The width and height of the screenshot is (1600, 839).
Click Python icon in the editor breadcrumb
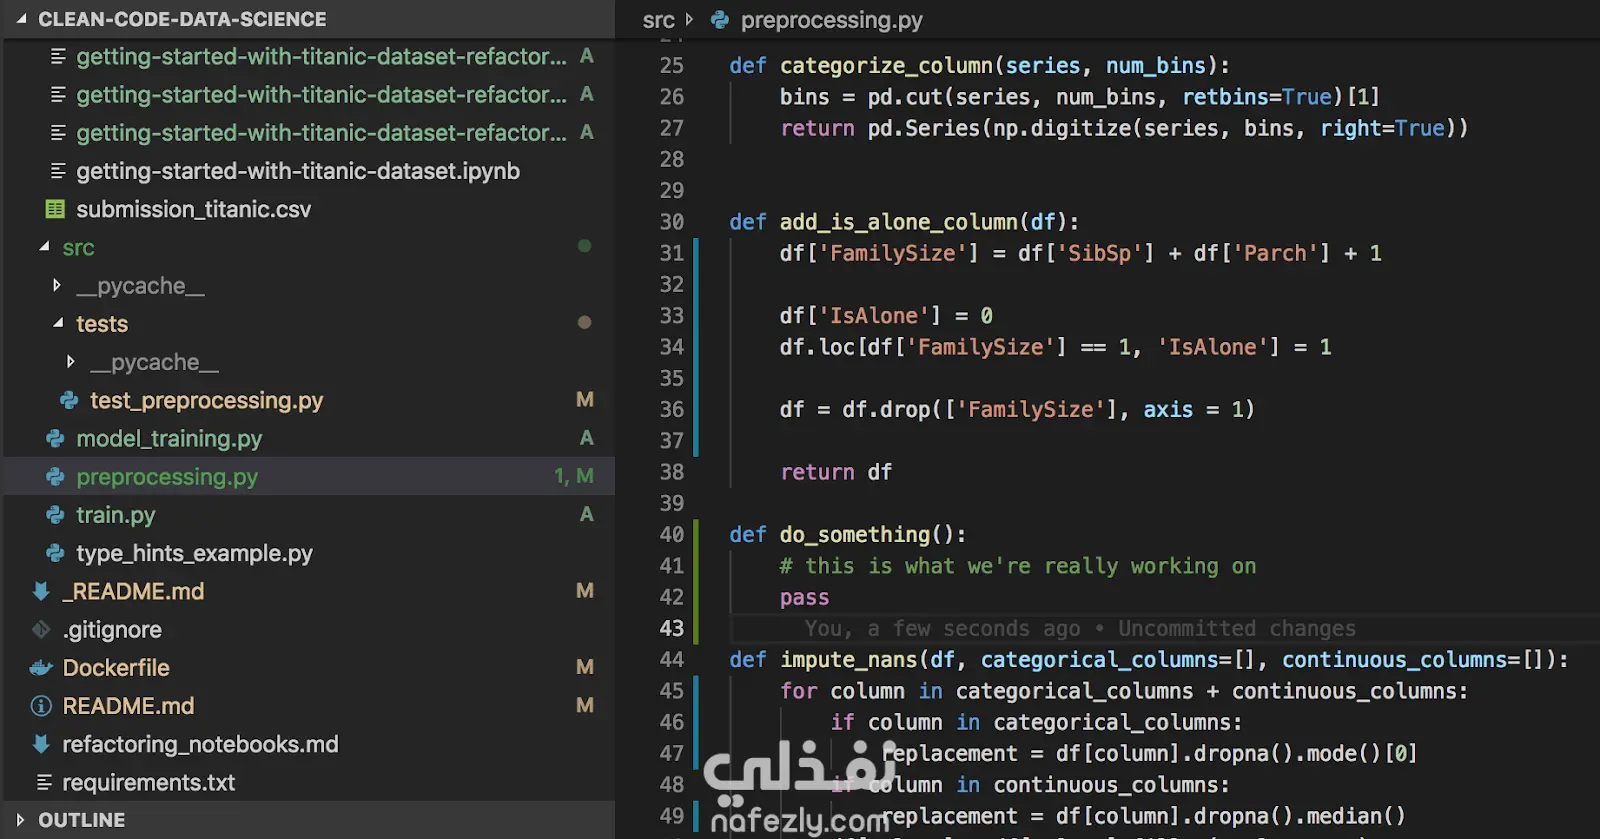pyautogui.click(x=719, y=19)
